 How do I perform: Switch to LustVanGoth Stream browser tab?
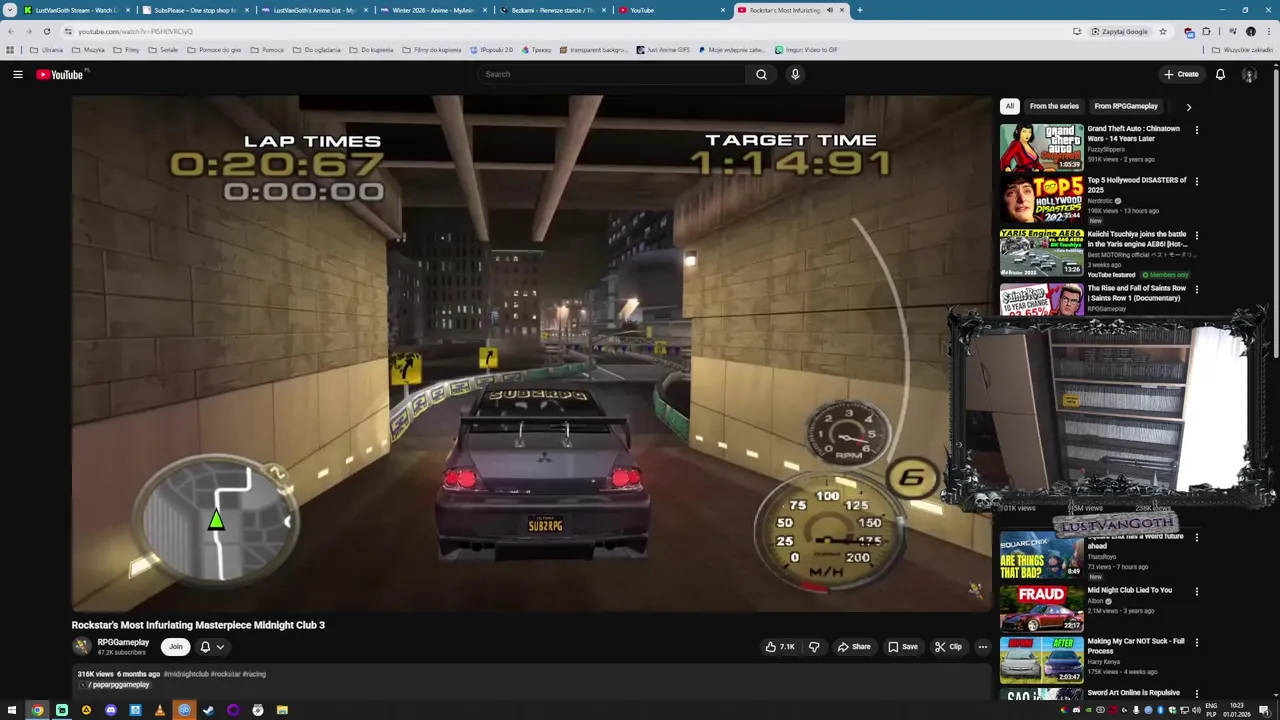tap(76, 10)
